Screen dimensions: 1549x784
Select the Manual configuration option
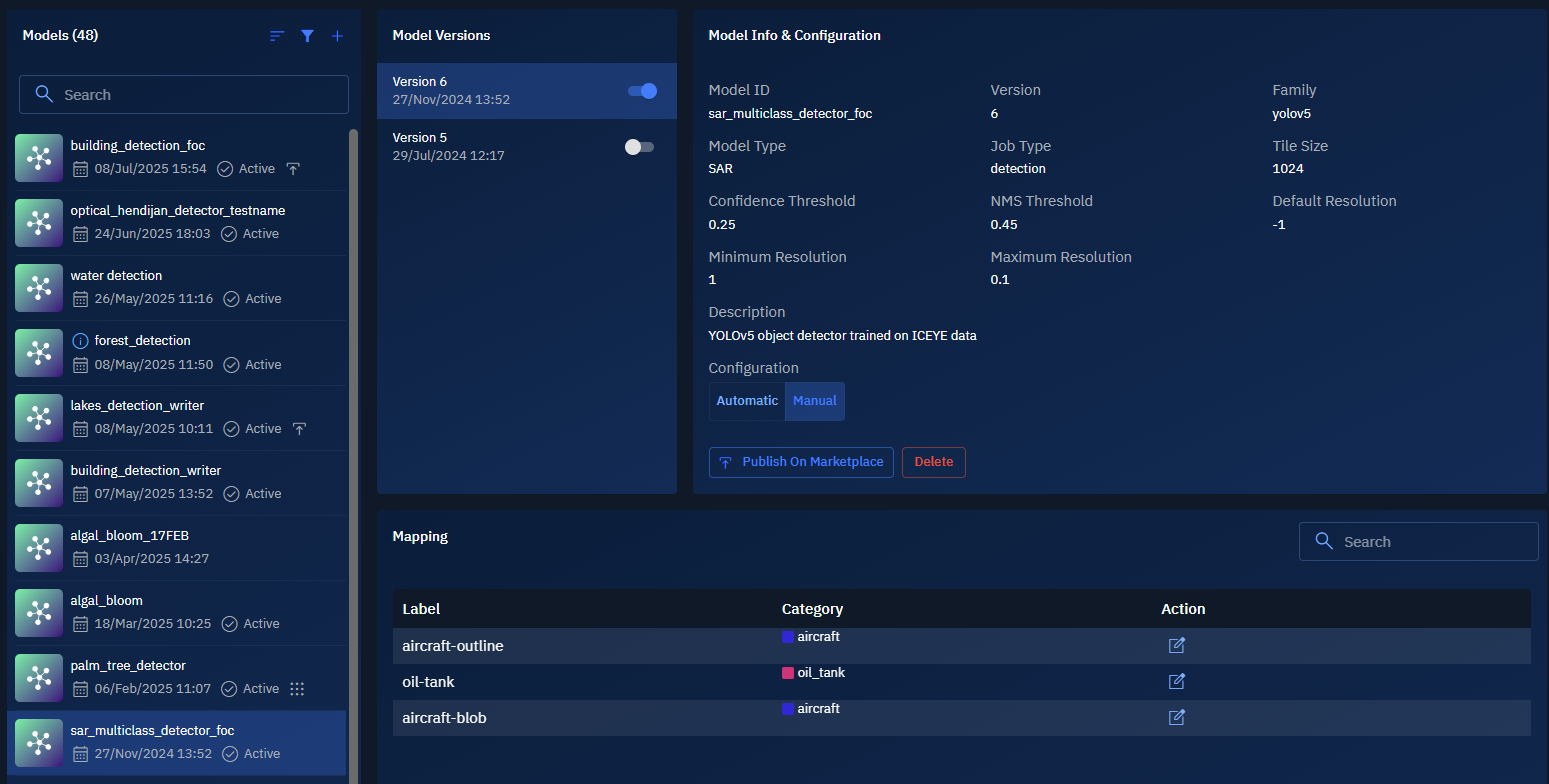[815, 401]
